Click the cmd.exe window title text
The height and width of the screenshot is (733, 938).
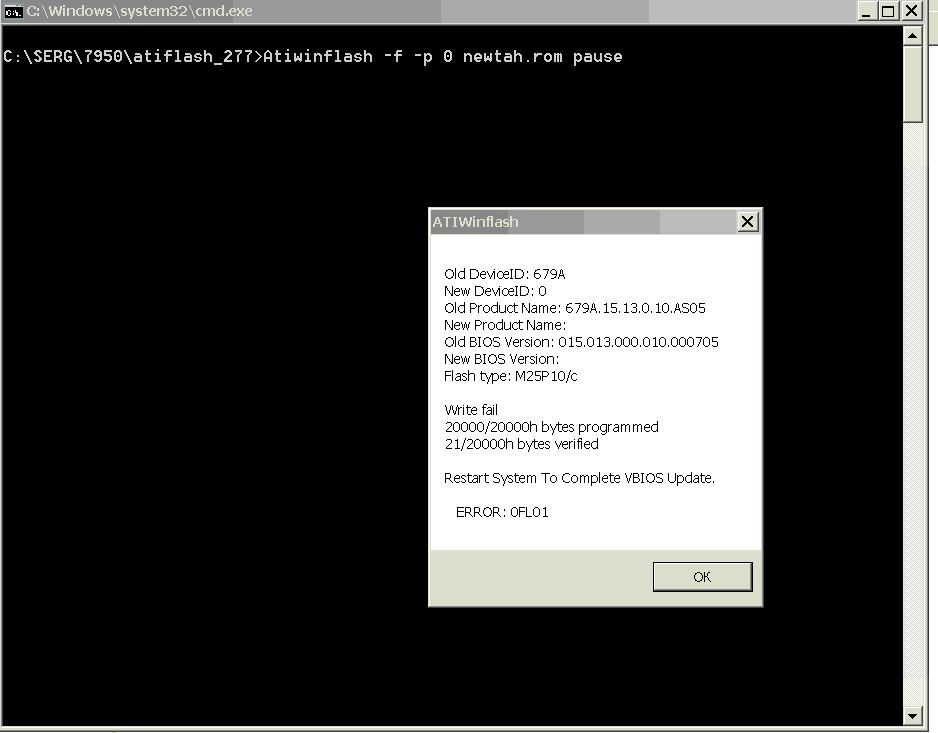[139, 11]
